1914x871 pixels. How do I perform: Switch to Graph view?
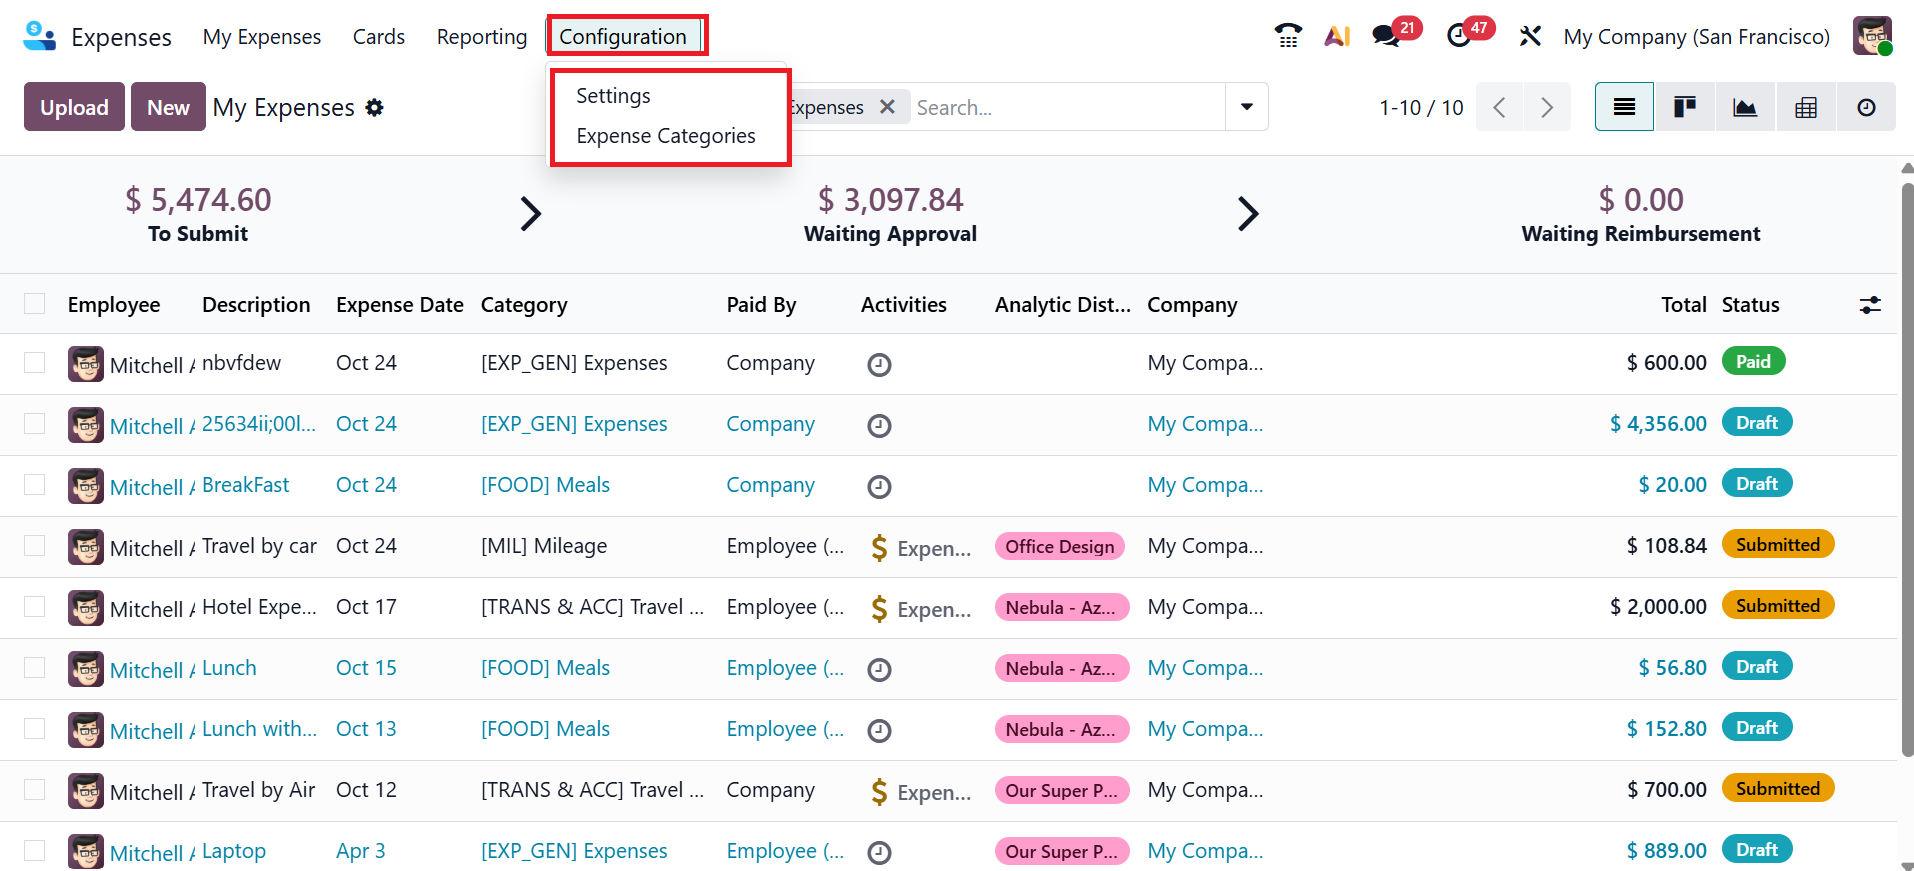(x=1745, y=107)
